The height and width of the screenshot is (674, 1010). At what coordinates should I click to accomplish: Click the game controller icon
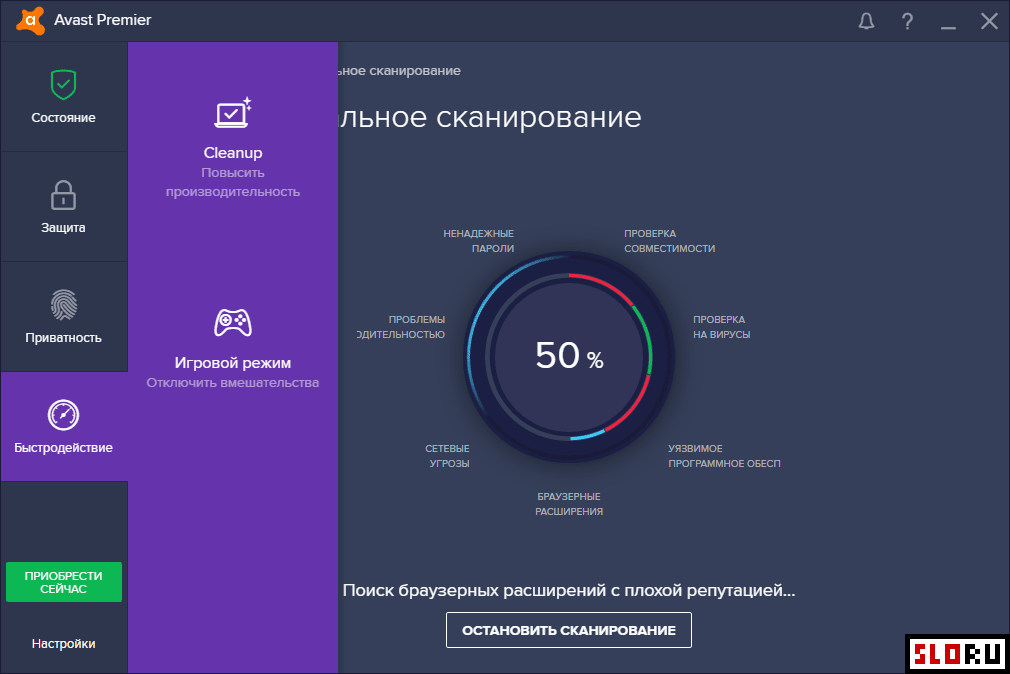(233, 323)
